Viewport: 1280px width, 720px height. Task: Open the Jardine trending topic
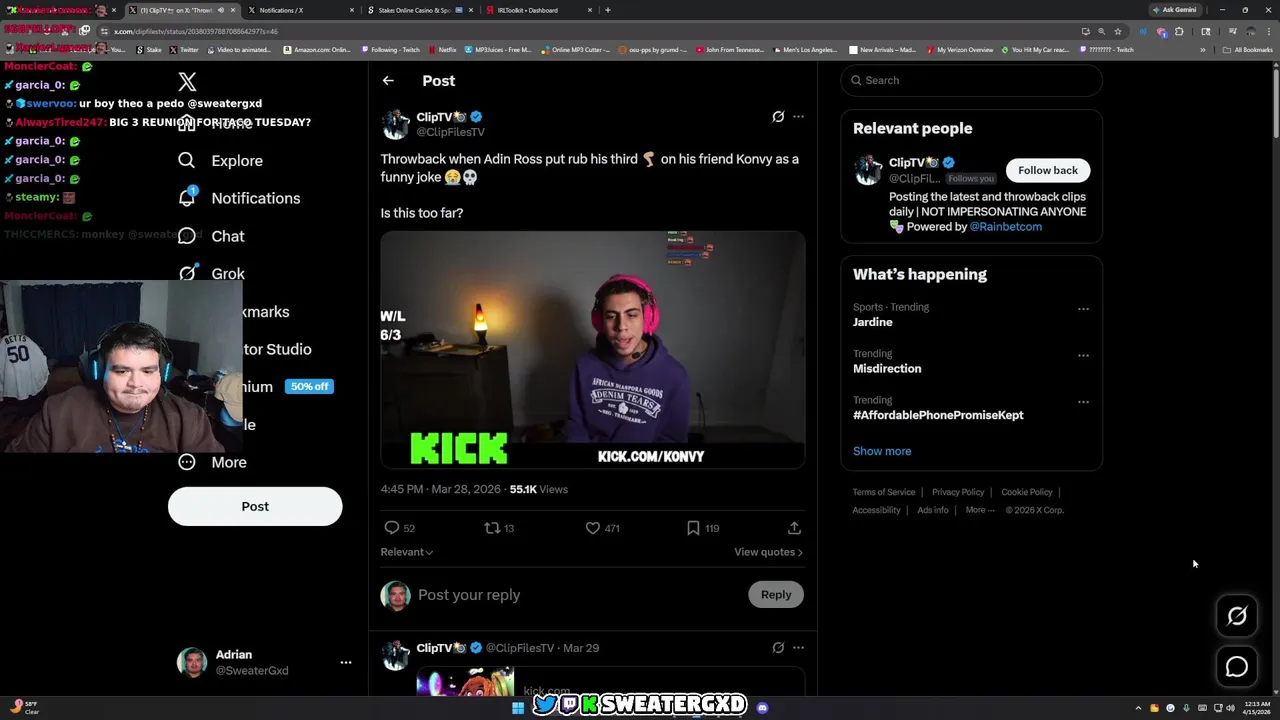pyautogui.click(x=873, y=322)
